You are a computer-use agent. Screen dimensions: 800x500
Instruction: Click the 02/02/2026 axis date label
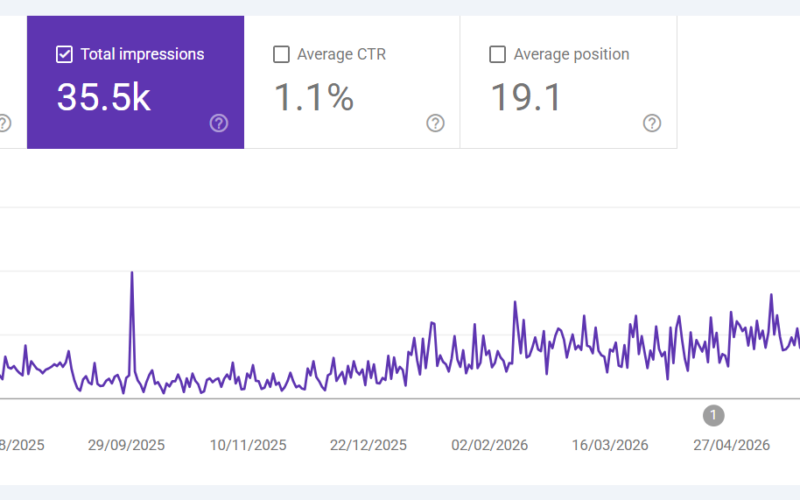(489, 445)
